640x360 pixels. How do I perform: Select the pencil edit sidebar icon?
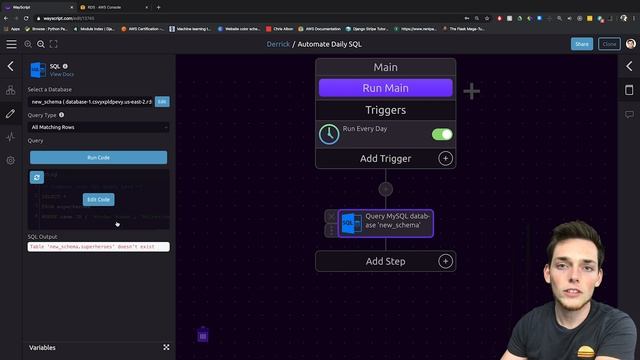(11, 113)
